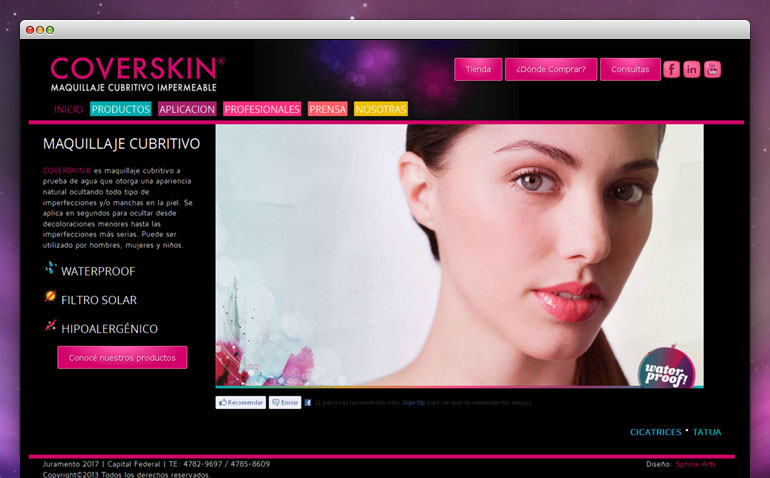Click Conocé nuestros productos button
The width and height of the screenshot is (770, 478).
pyautogui.click(x=122, y=358)
